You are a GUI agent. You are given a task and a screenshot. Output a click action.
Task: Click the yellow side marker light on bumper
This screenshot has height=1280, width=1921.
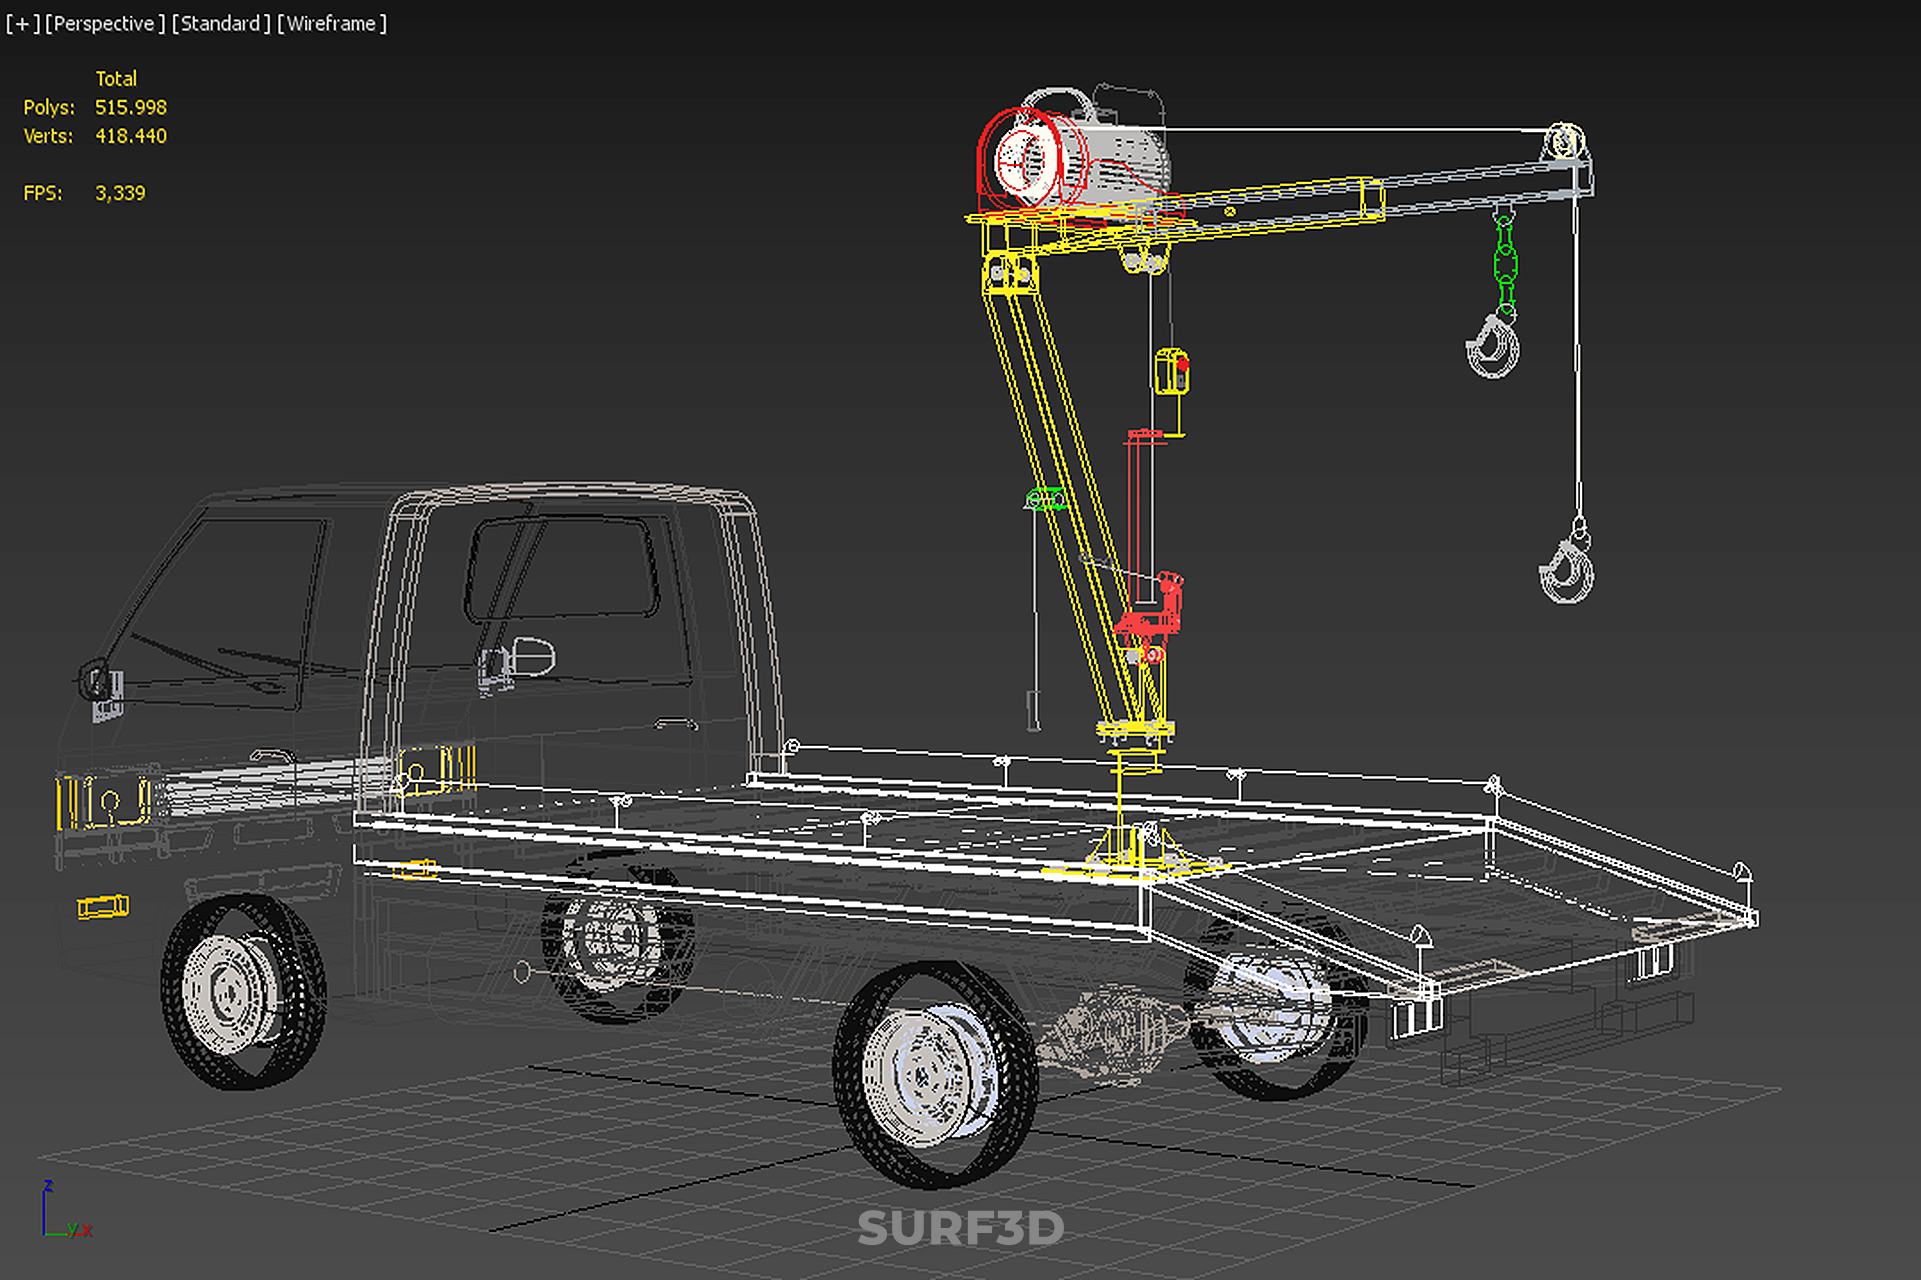(x=103, y=907)
